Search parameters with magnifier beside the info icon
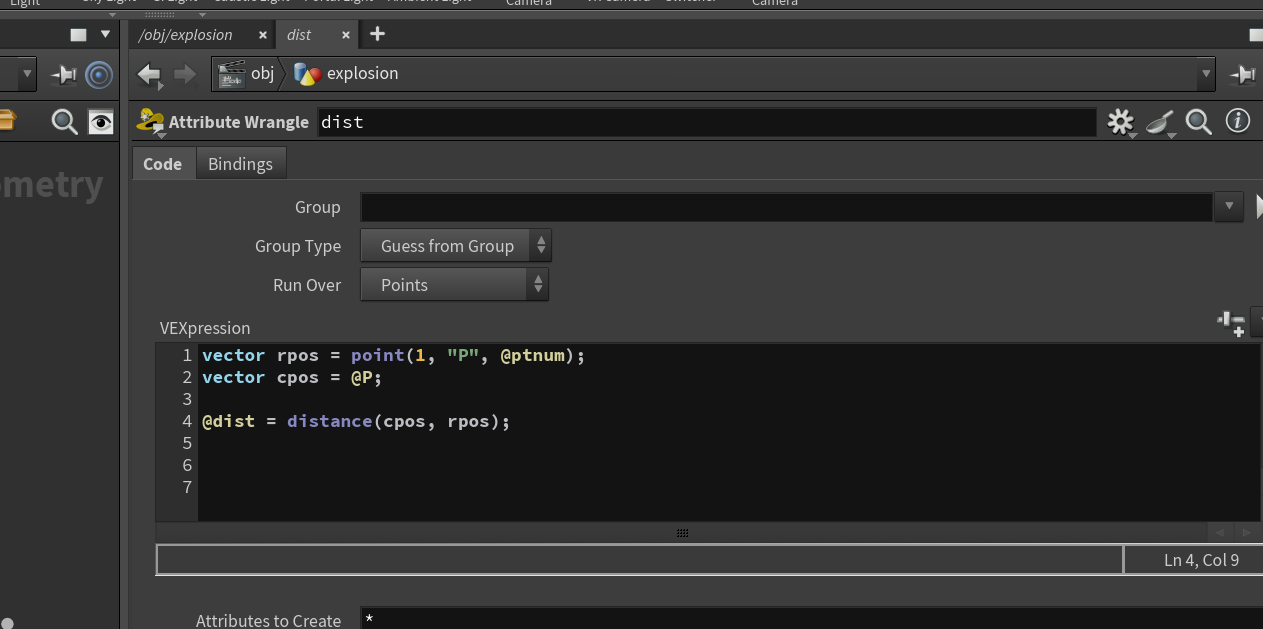The width and height of the screenshot is (1263, 629). pyautogui.click(x=1199, y=122)
